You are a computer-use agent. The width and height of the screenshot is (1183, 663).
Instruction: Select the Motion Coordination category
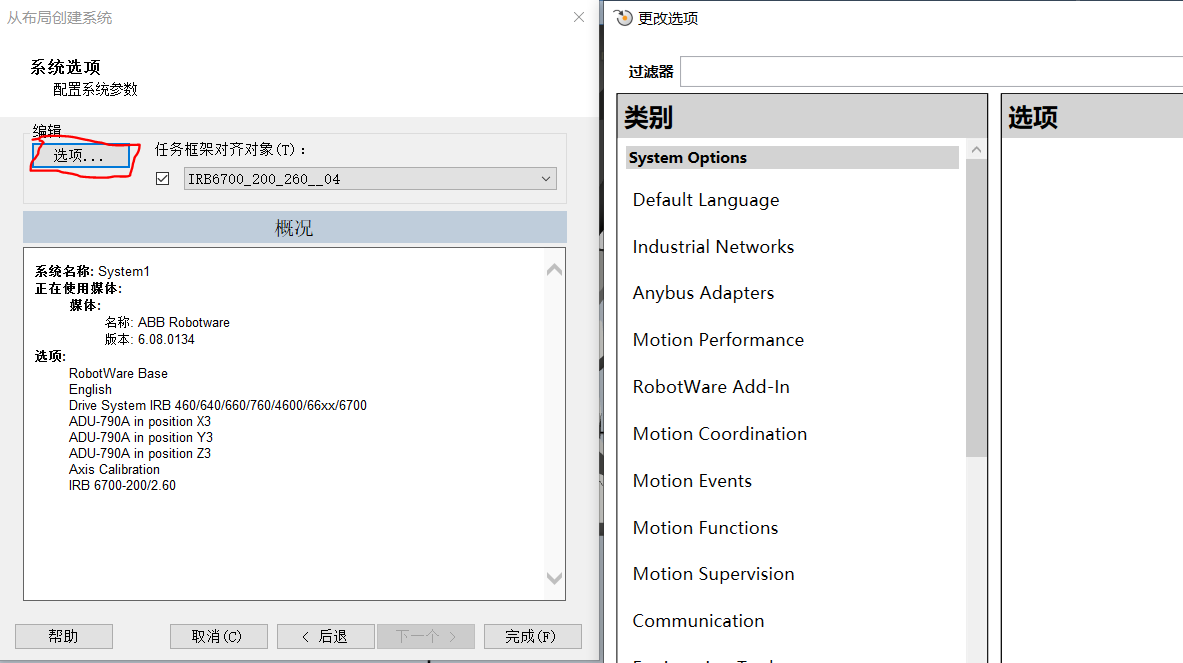coord(720,434)
